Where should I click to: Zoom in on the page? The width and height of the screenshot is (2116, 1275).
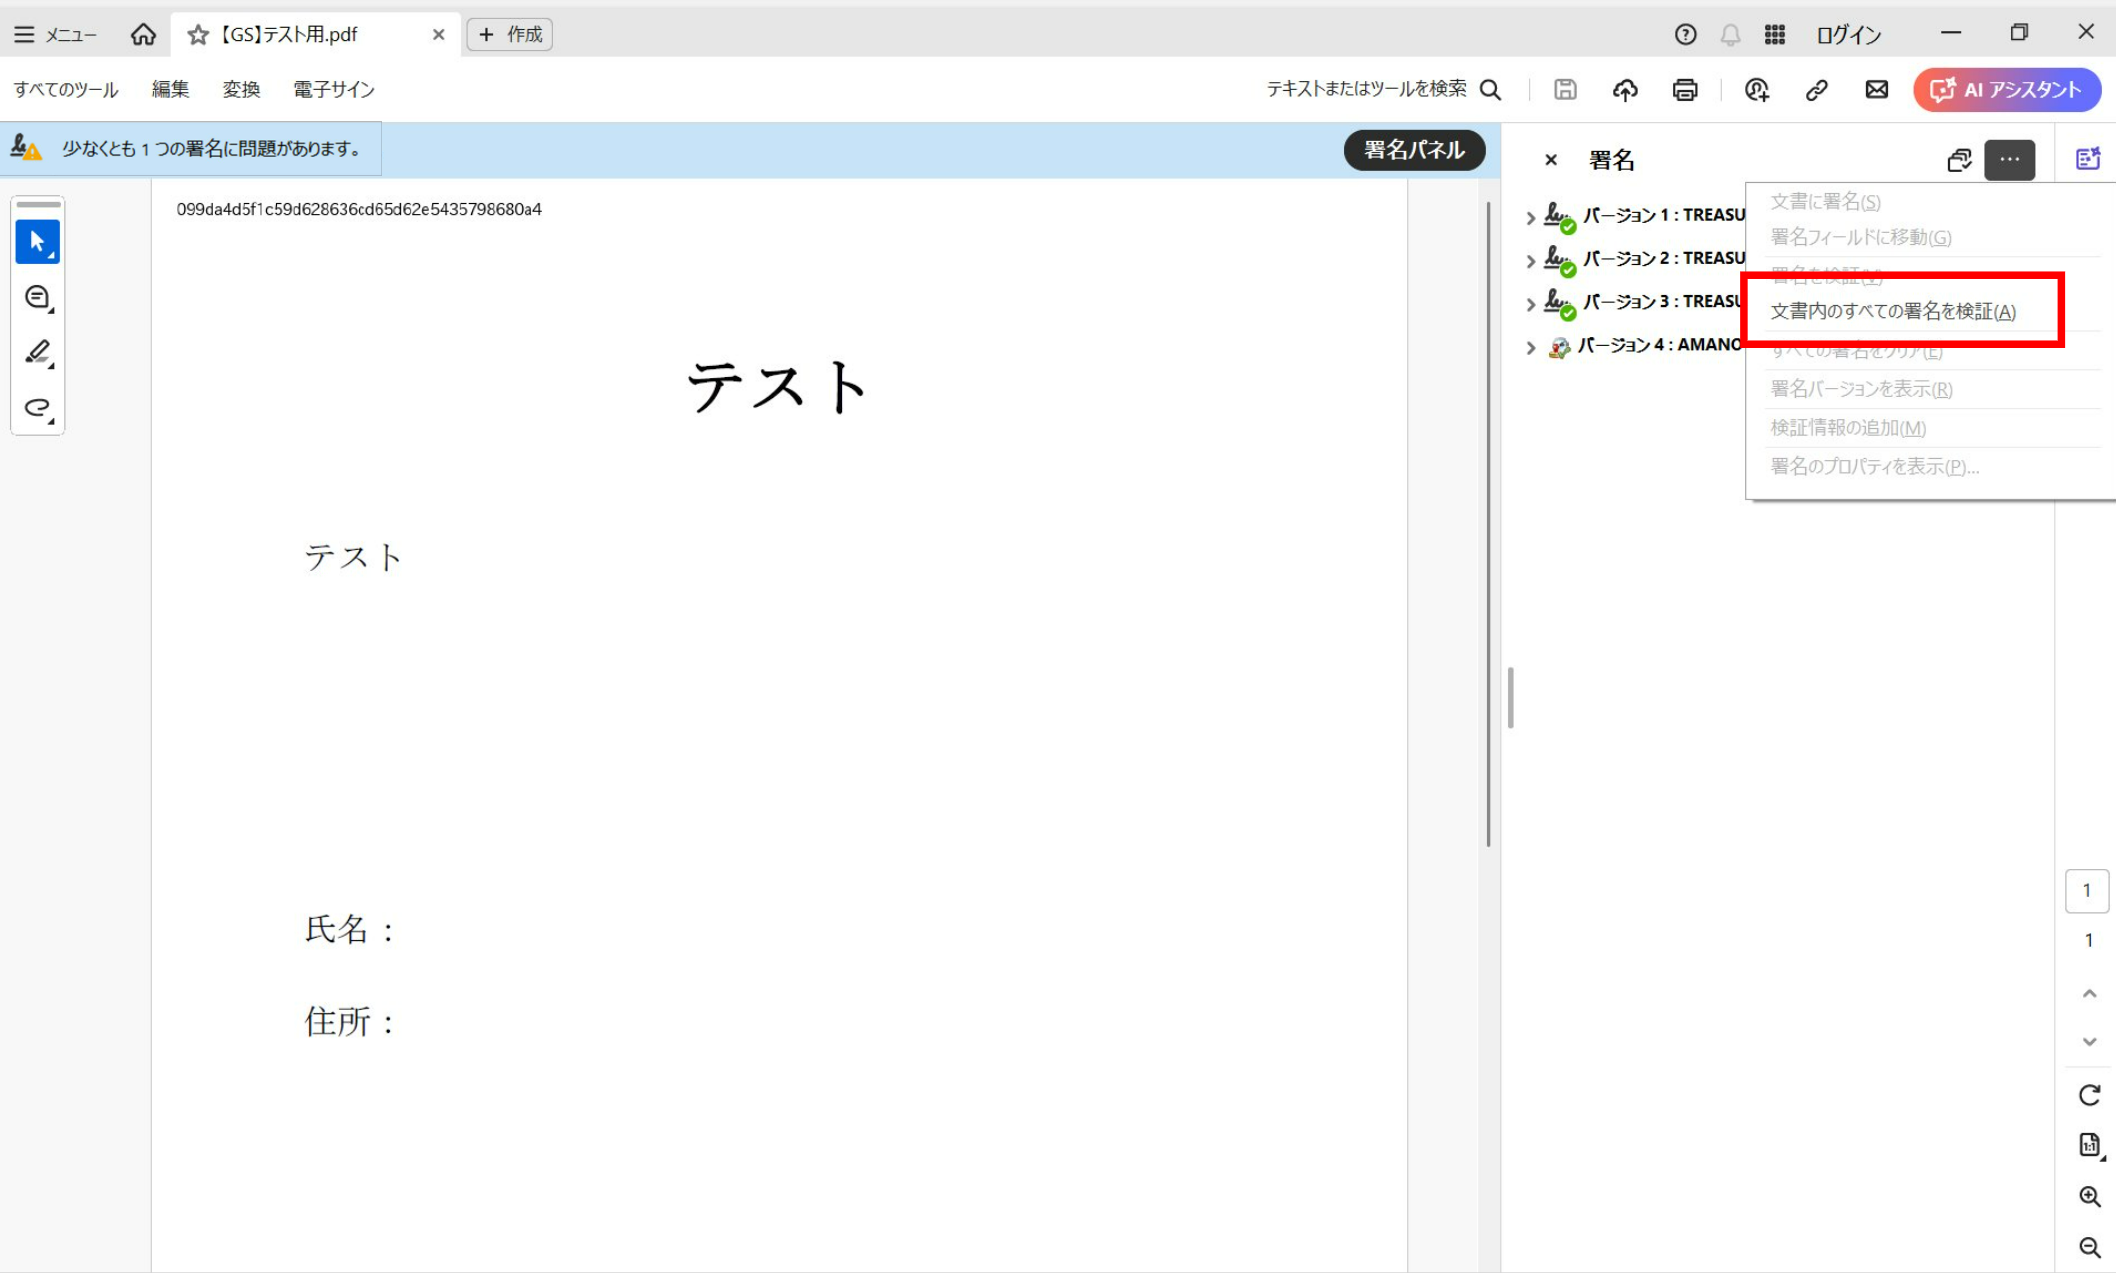pyautogui.click(x=2089, y=1196)
